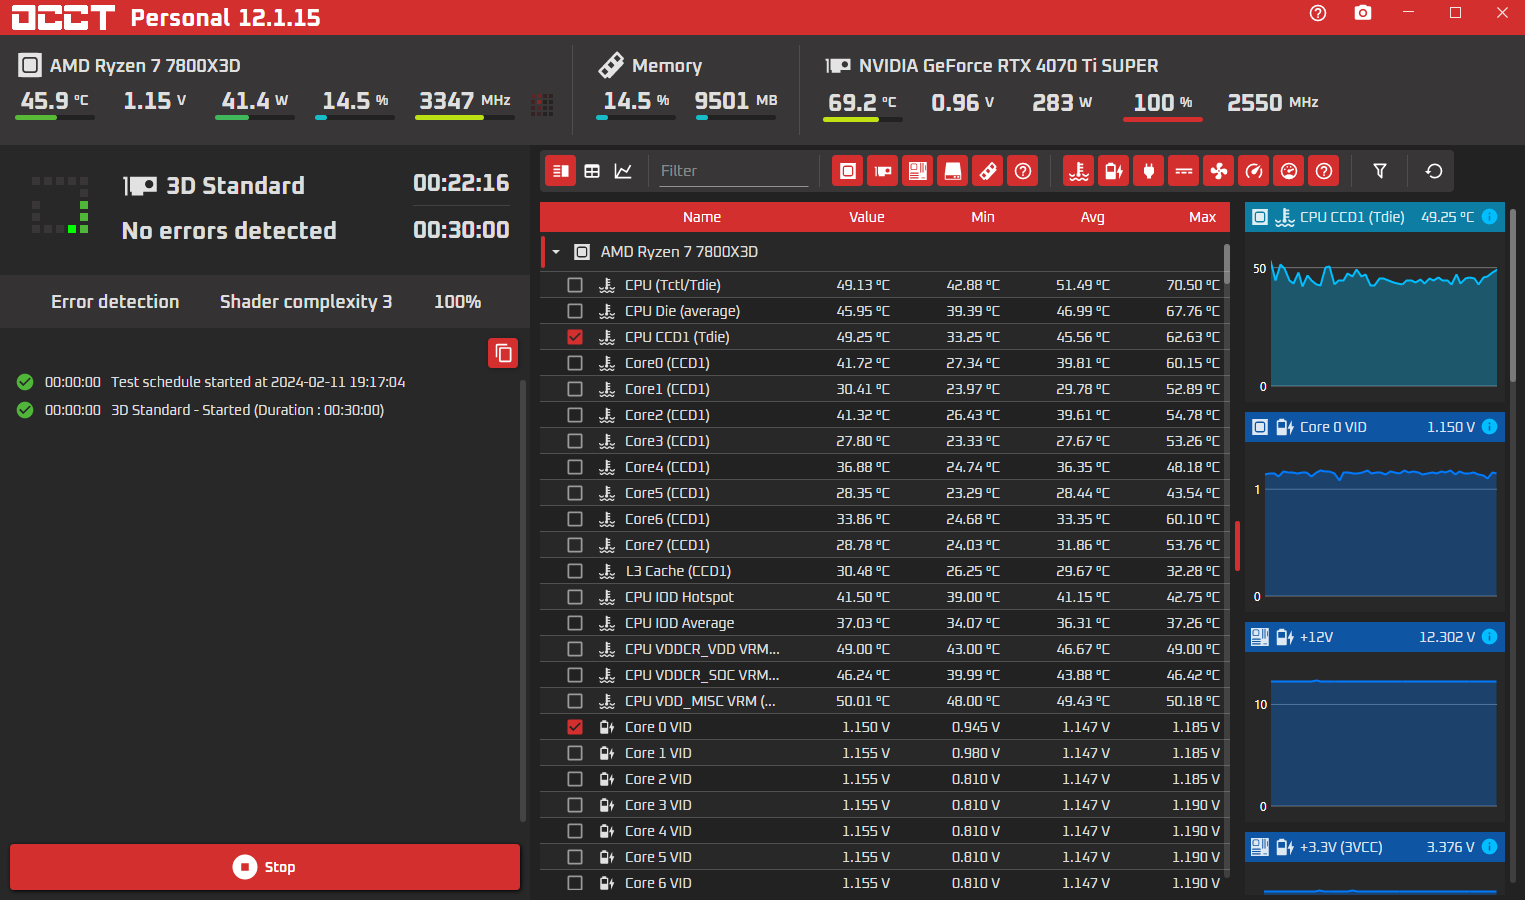This screenshot has width=1525, height=900.
Task: Sort the sensor table by the Value column
Action: tap(866, 217)
